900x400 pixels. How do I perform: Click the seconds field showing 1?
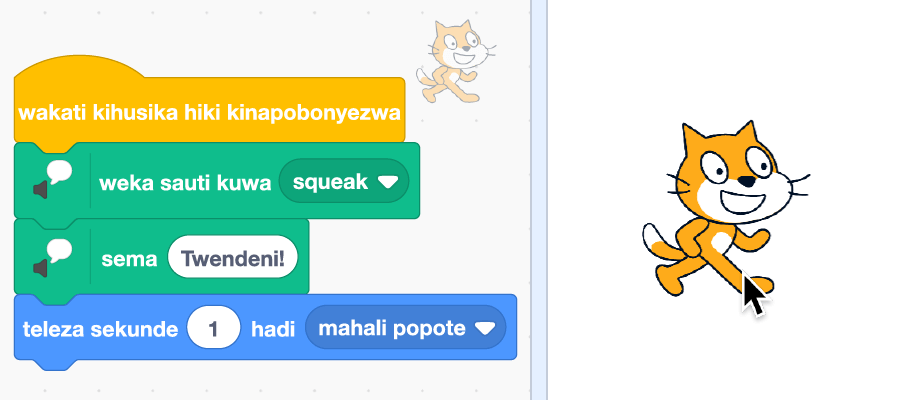[214, 328]
